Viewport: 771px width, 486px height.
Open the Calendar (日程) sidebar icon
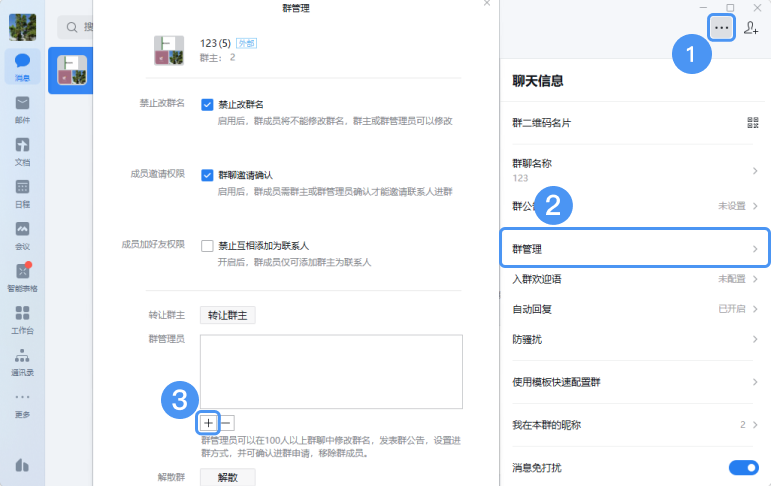click(x=22, y=193)
